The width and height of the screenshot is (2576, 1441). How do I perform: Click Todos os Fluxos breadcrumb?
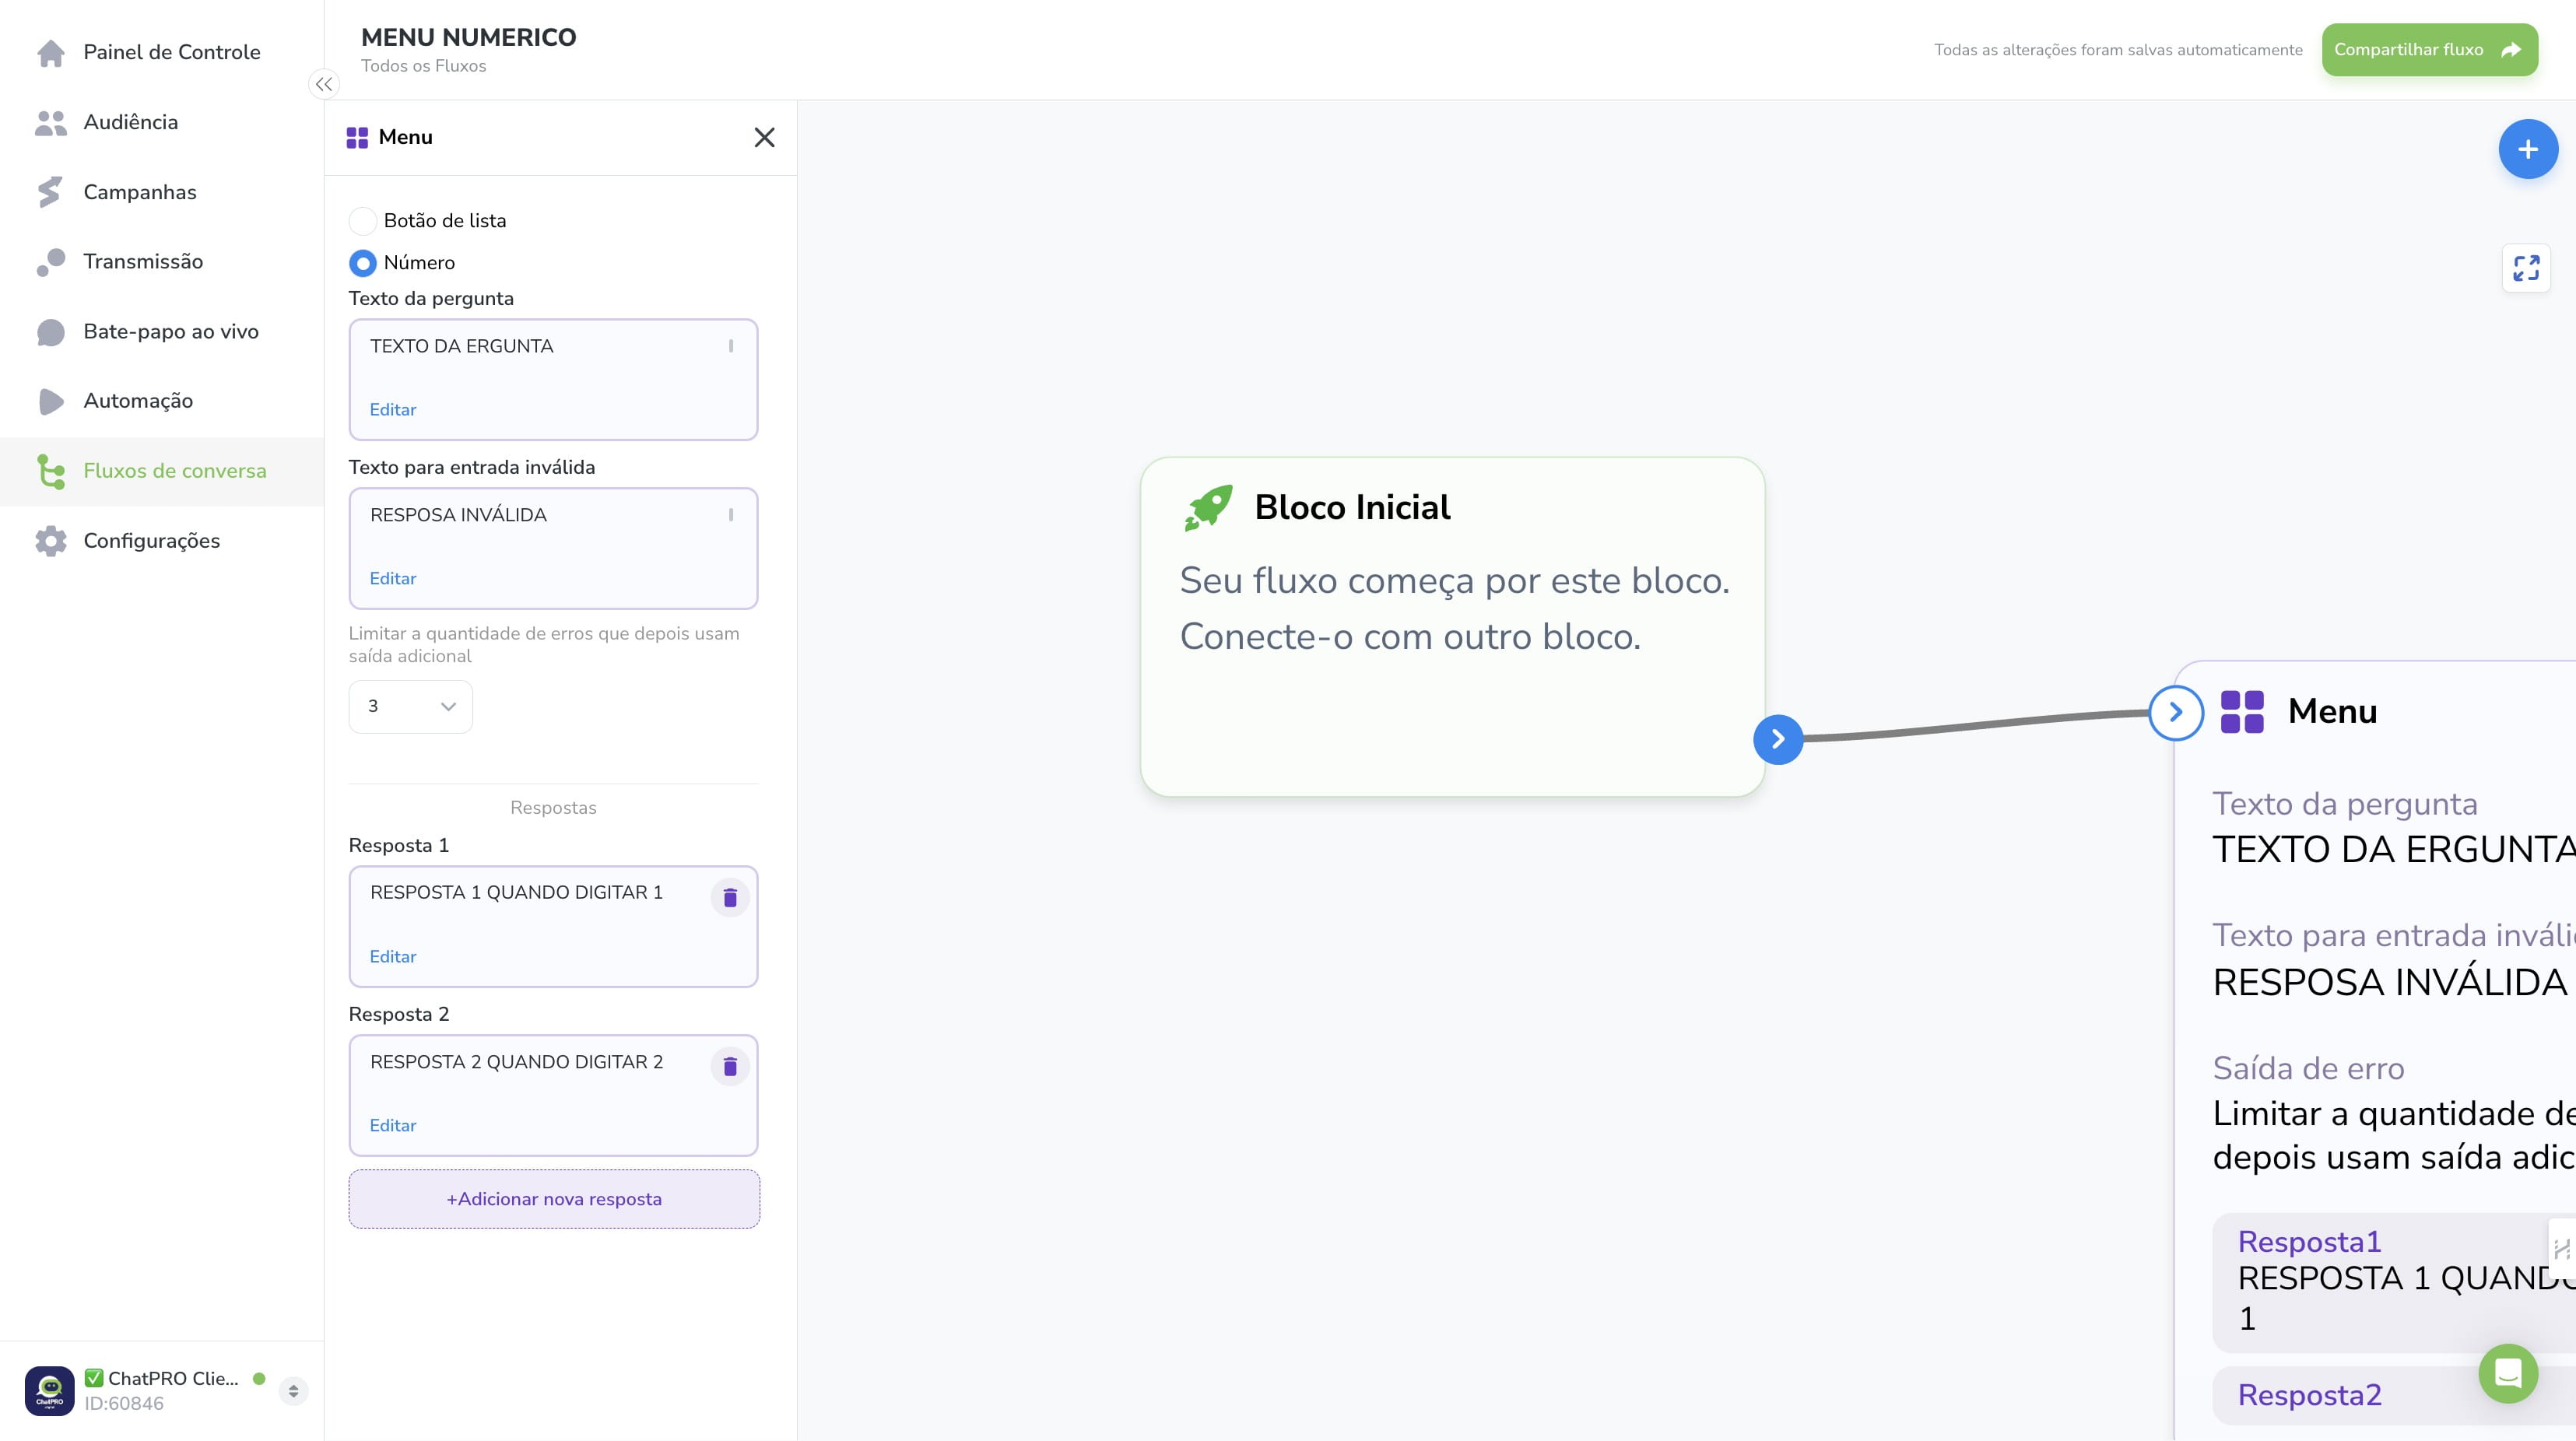[423, 66]
